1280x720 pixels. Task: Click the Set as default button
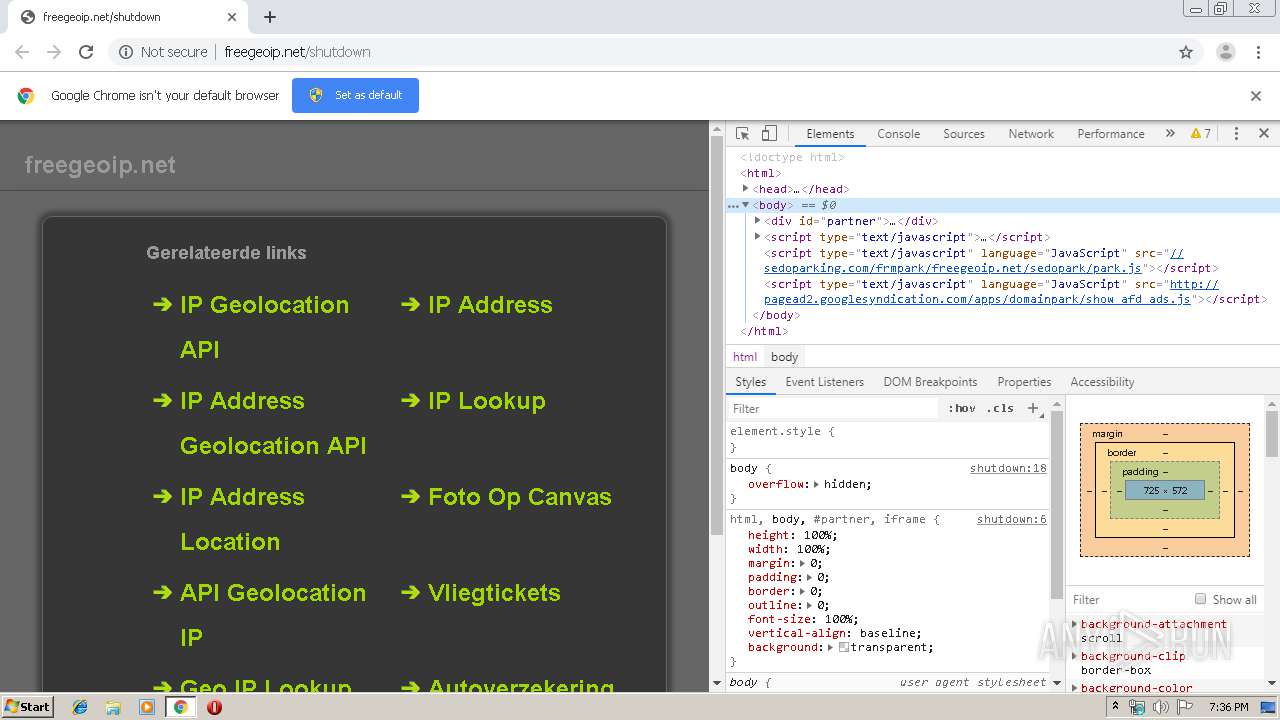point(355,96)
